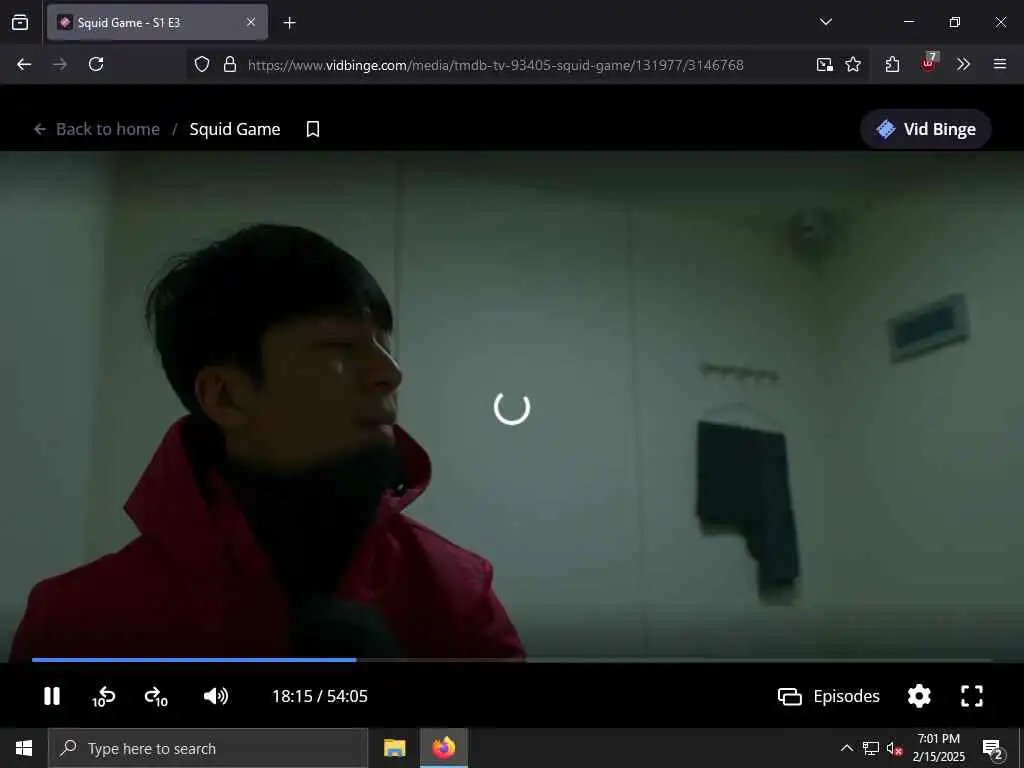The image size is (1024, 768).
Task: Open Firefox View
Action: pos(20,23)
